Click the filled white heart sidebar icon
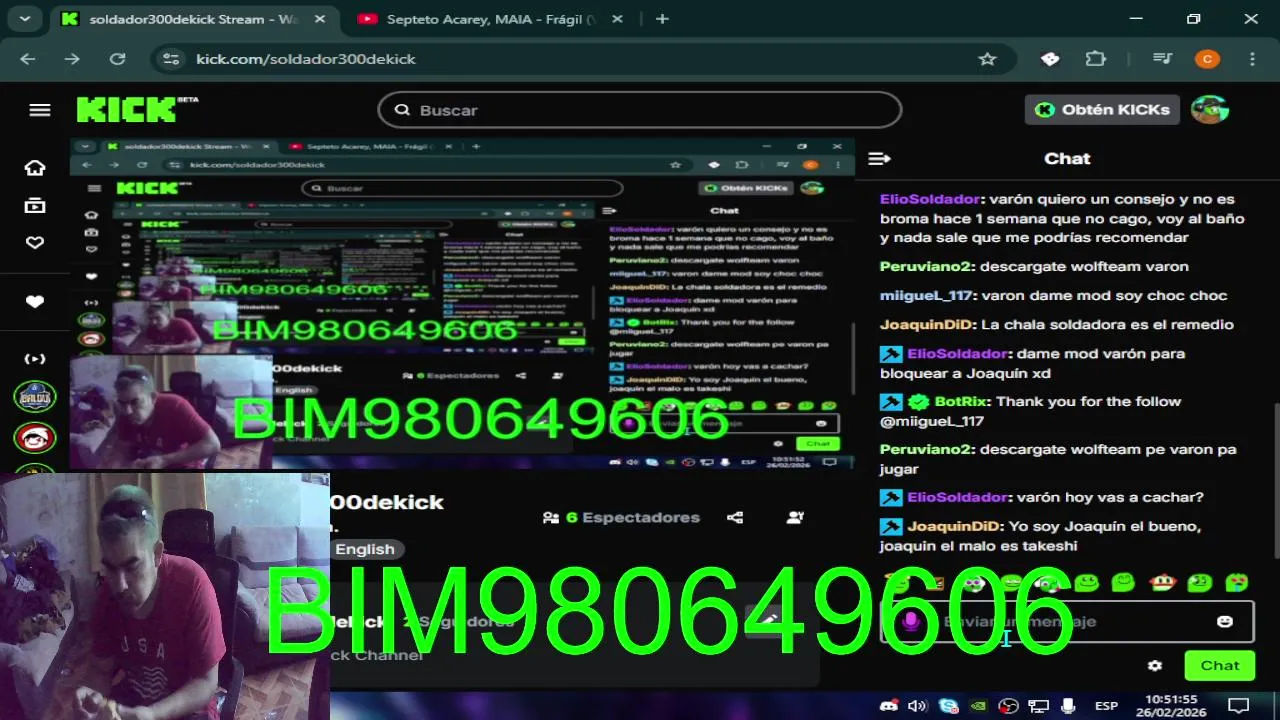Screen dimensions: 1280x720 [x=35, y=302]
